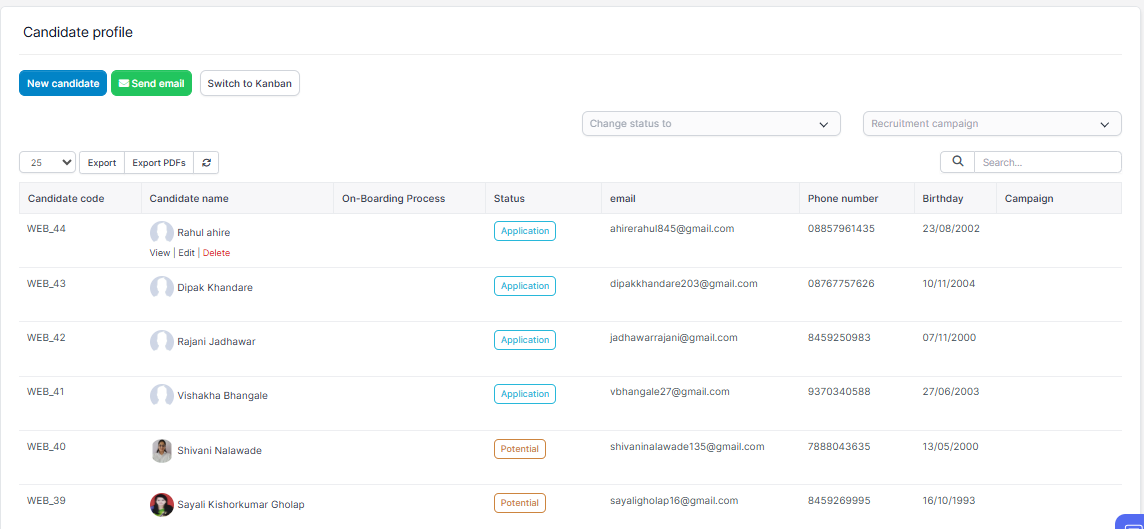
Task: Expand the Recruitment campaign dropdown
Action: pos(991,124)
